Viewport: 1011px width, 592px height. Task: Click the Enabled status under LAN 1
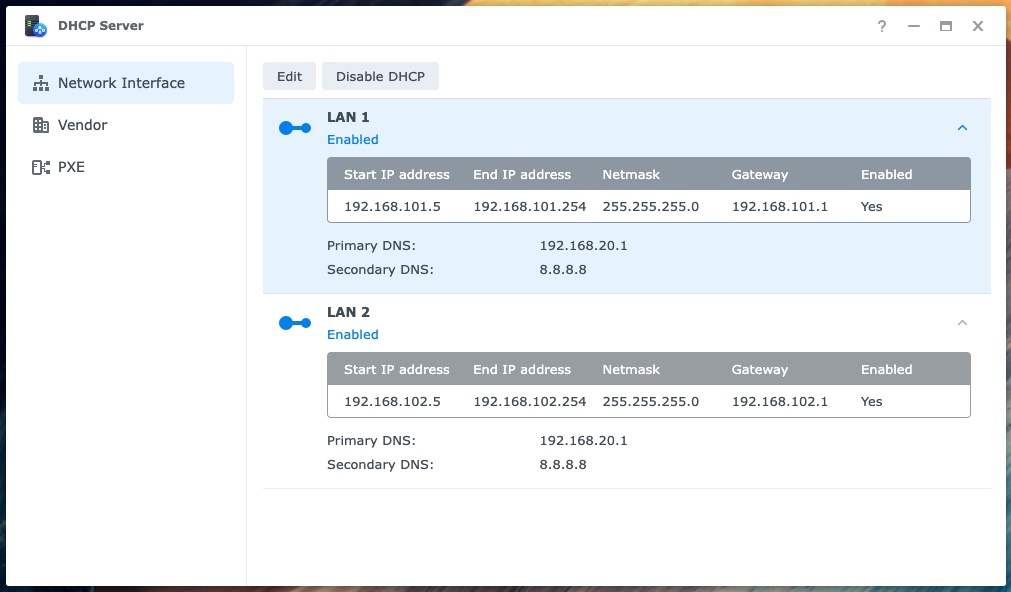point(352,139)
